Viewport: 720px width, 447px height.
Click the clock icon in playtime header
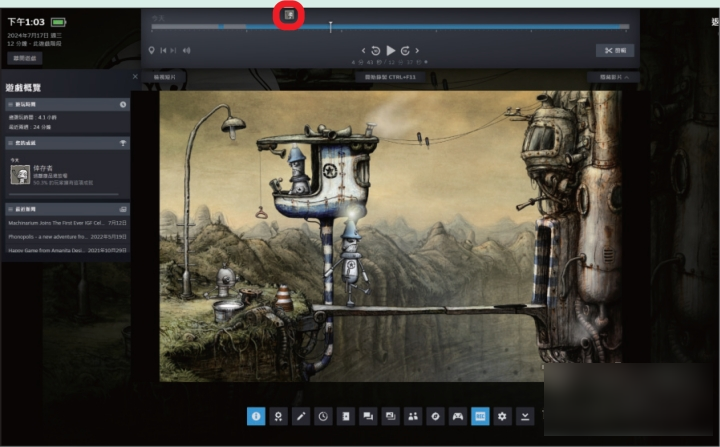click(123, 105)
